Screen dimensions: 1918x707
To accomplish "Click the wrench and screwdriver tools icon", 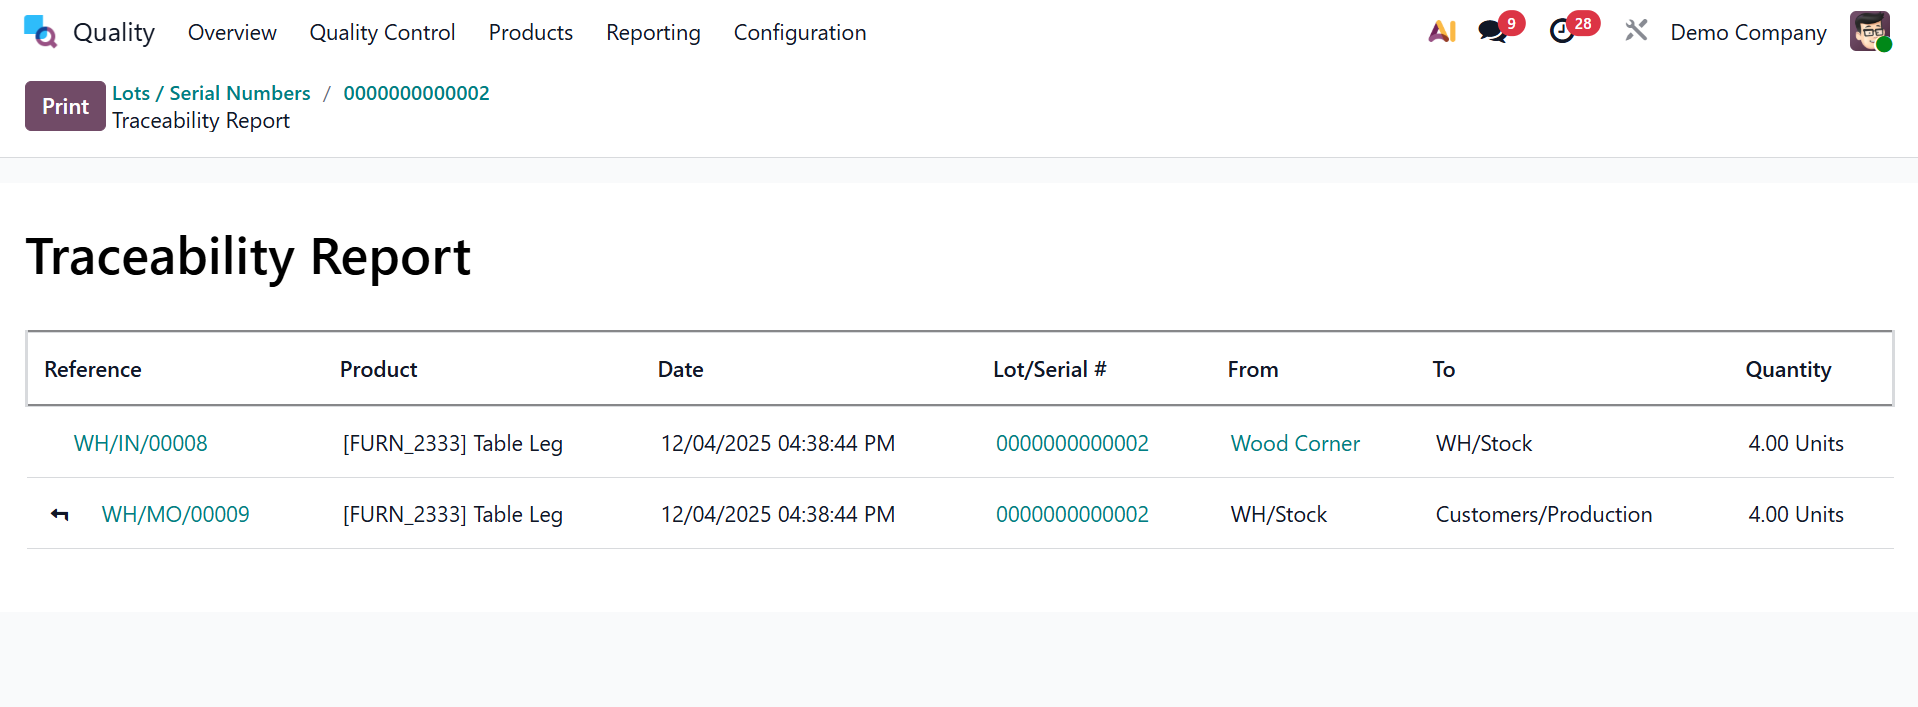I will pos(1636,32).
